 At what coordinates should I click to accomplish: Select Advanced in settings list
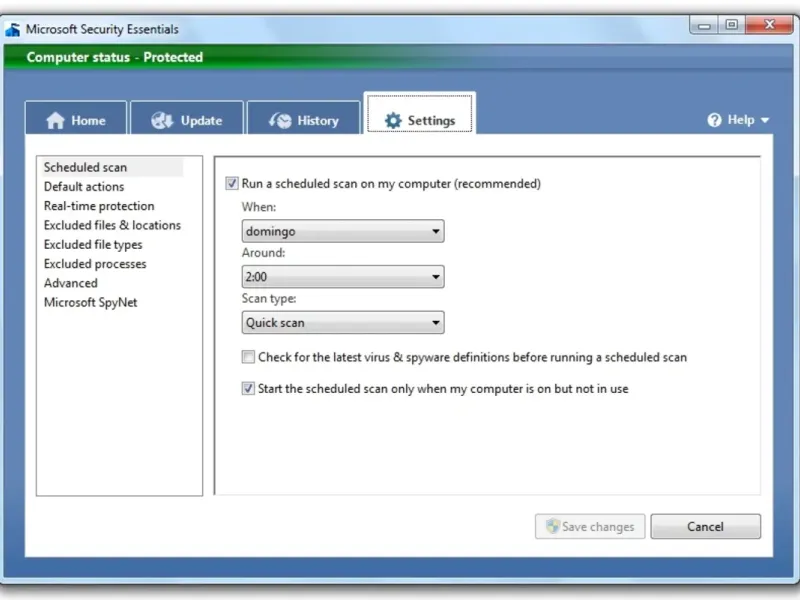70,283
